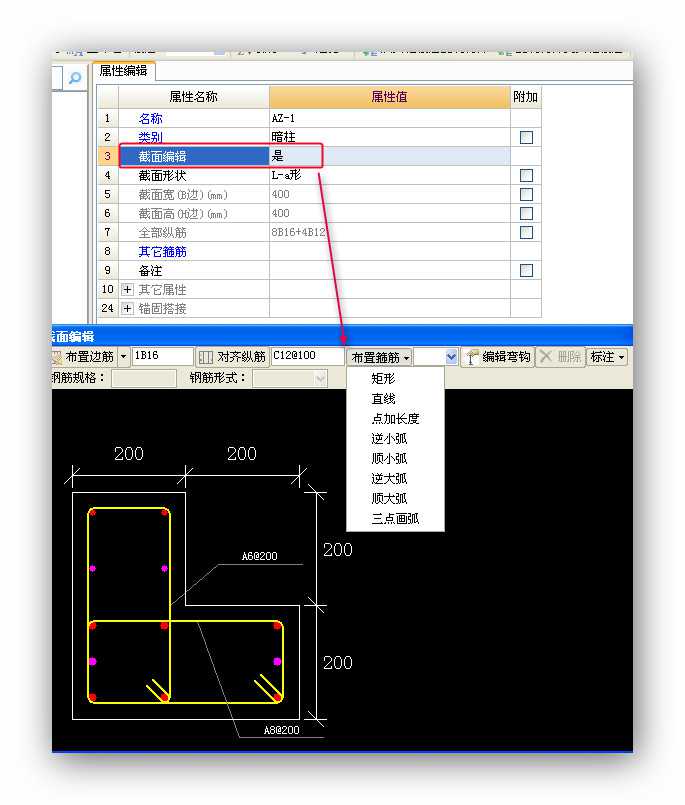Viewport: 685px width, 805px height.
Task: Toggle the 类别 row checkbox
Action: (x=526, y=137)
